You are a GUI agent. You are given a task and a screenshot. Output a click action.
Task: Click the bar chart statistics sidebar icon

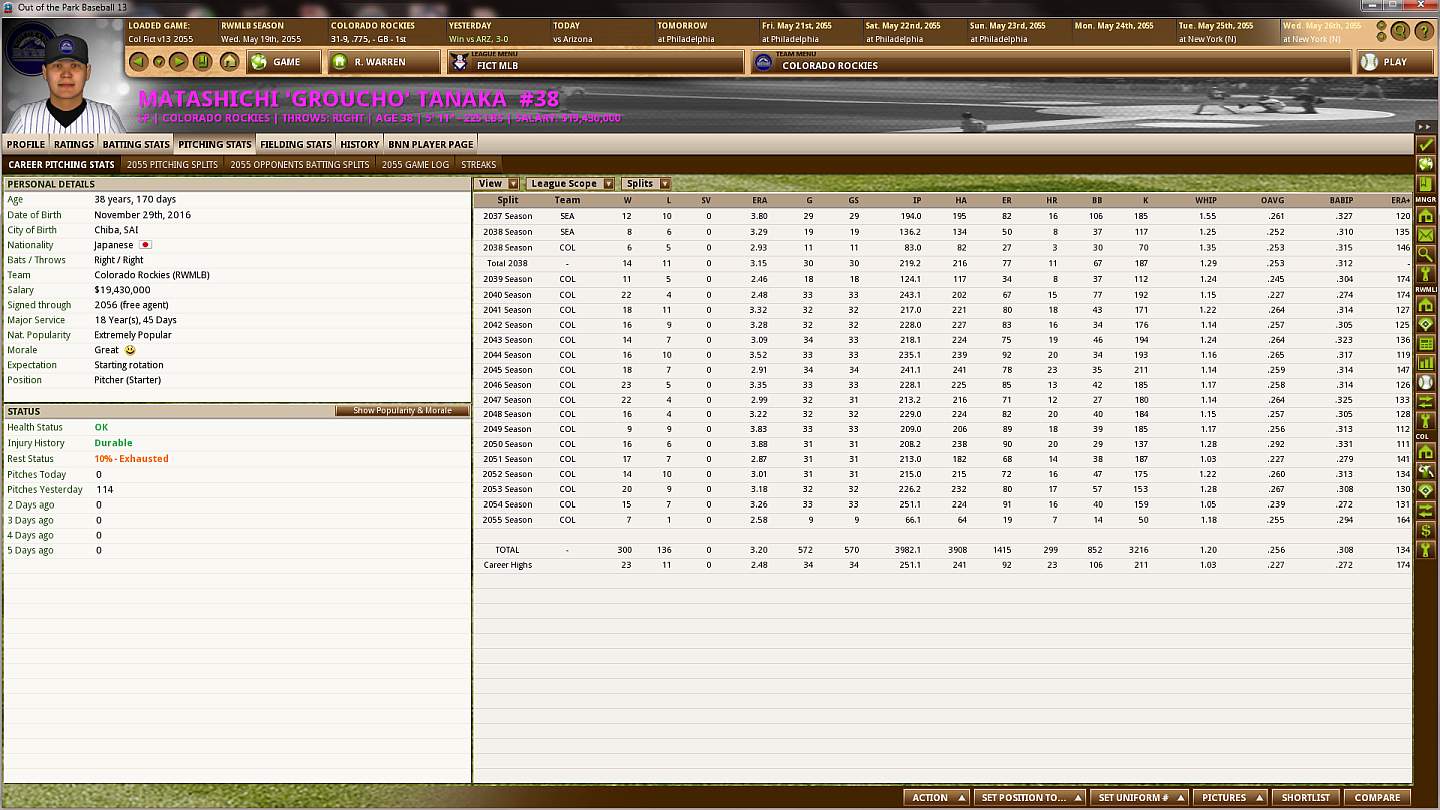pyautogui.click(x=1426, y=362)
